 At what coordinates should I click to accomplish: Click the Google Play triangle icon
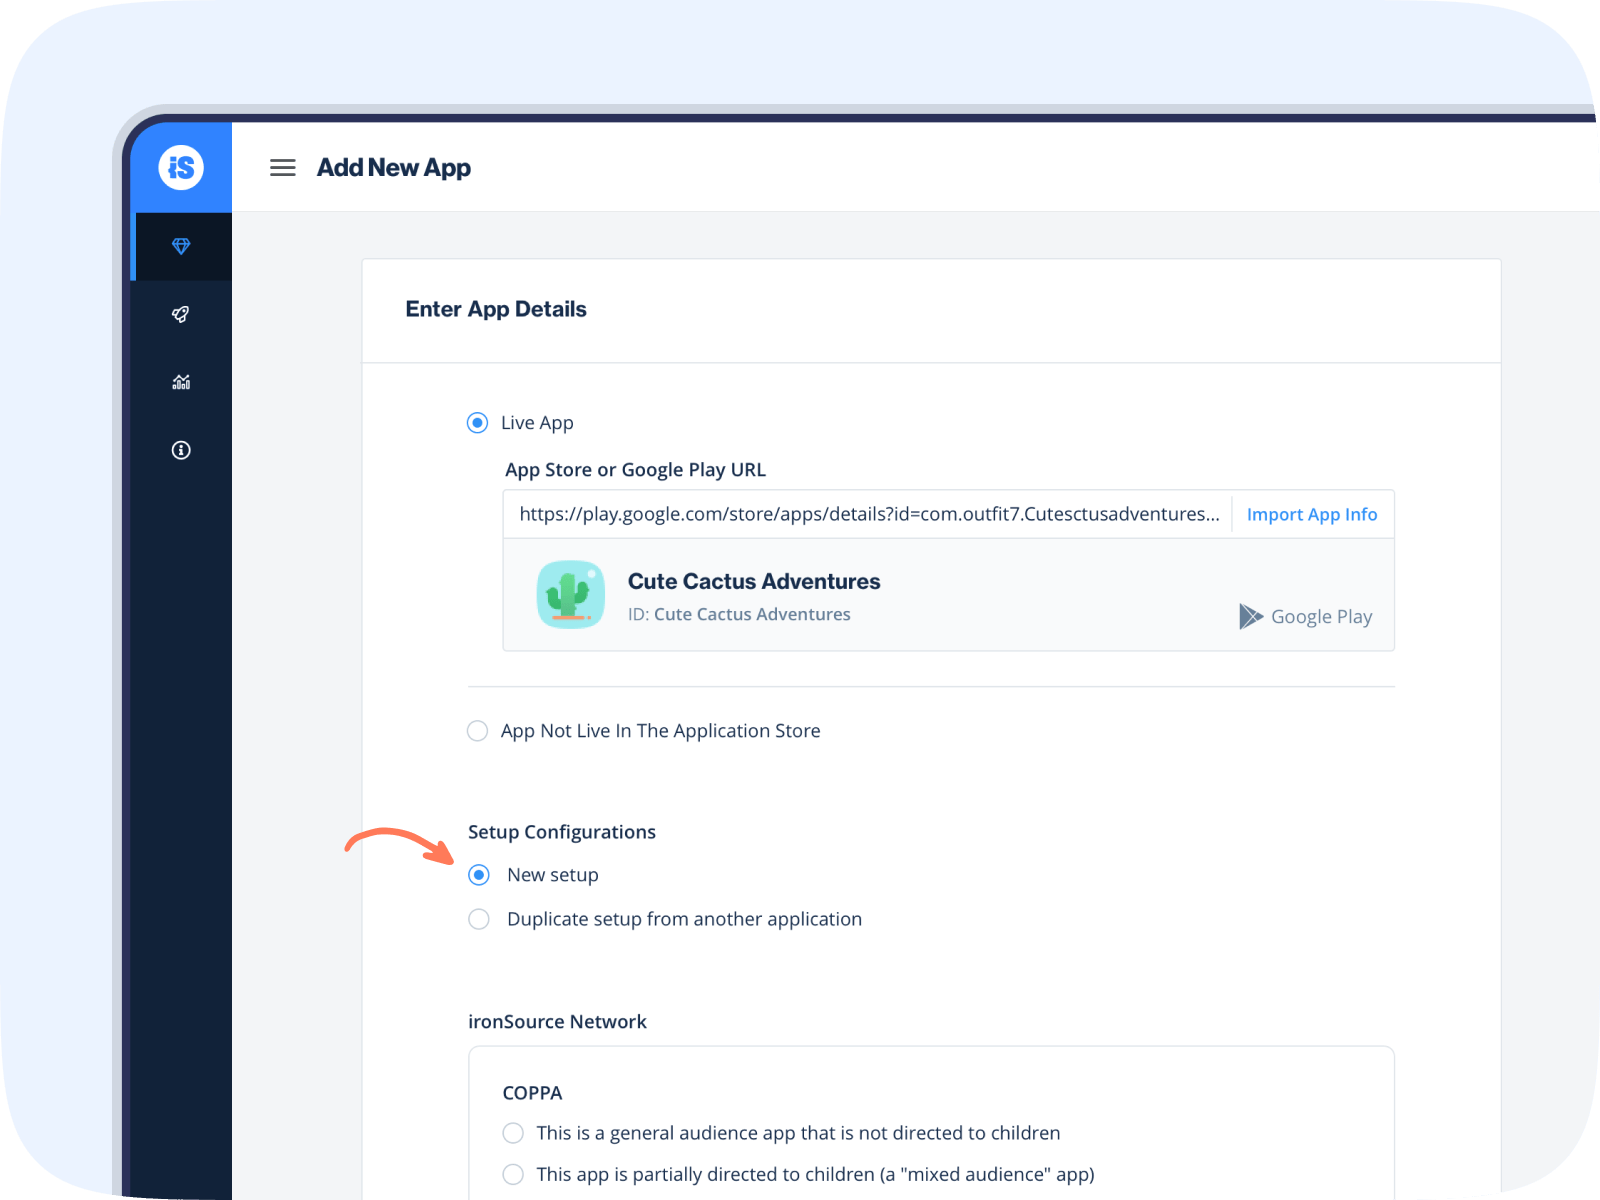tap(1249, 616)
